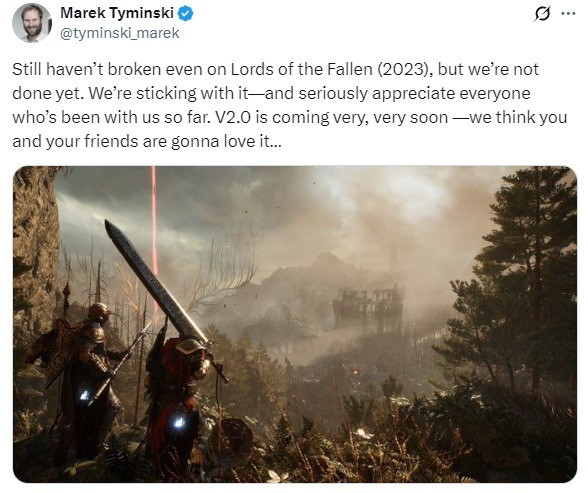Image resolution: width=588 pixels, height=493 pixels.
Task: Open Marek Tyminski's profile avatar
Action: [32, 23]
